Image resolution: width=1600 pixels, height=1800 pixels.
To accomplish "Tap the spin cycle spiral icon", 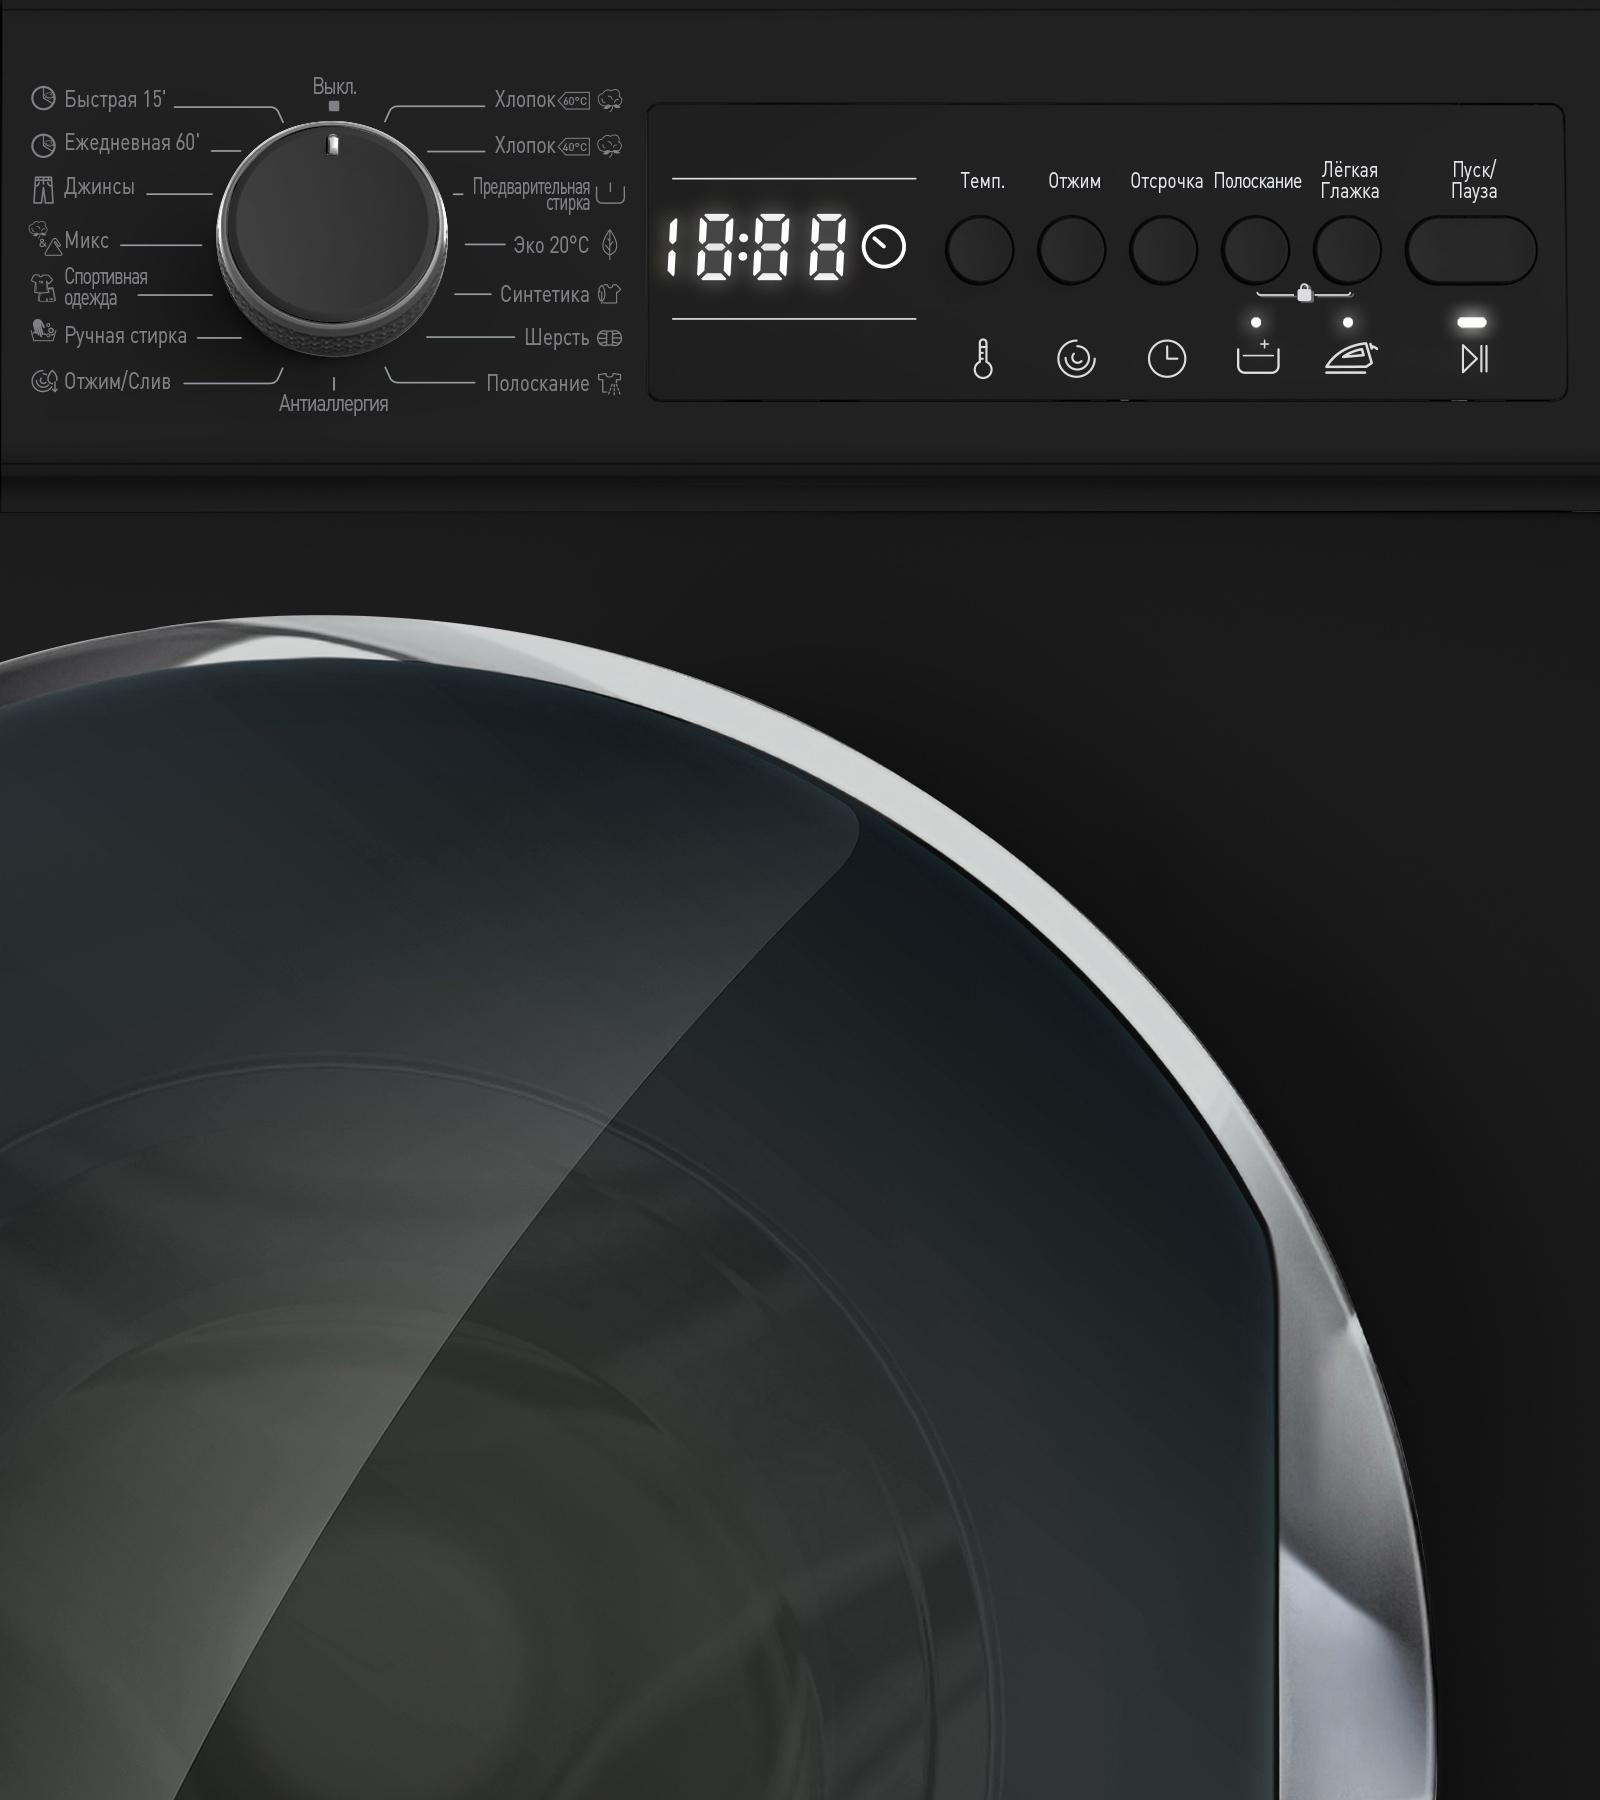I will pos(1076,359).
